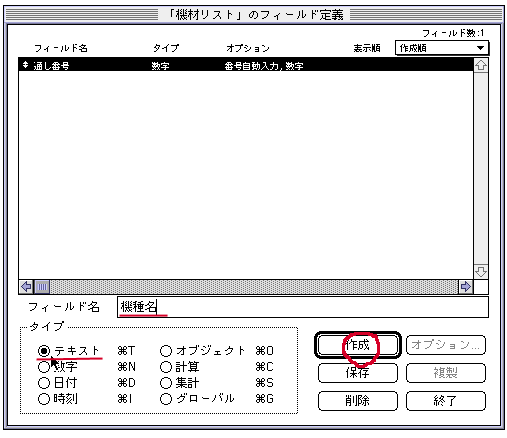Click the vertical scrollbar down arrow
The height and width of the screenshot is (438, 507).
click(480, 272)
